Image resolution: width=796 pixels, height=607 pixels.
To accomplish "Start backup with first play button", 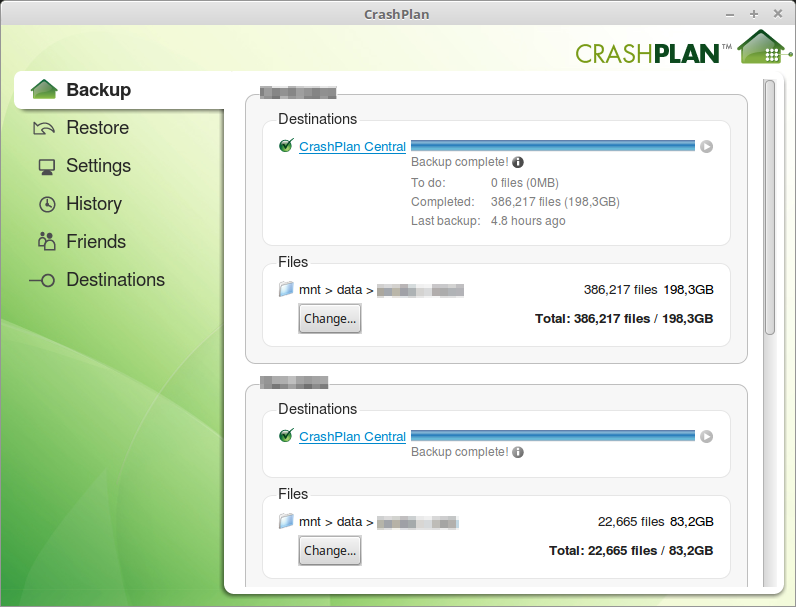I will 706,147.
